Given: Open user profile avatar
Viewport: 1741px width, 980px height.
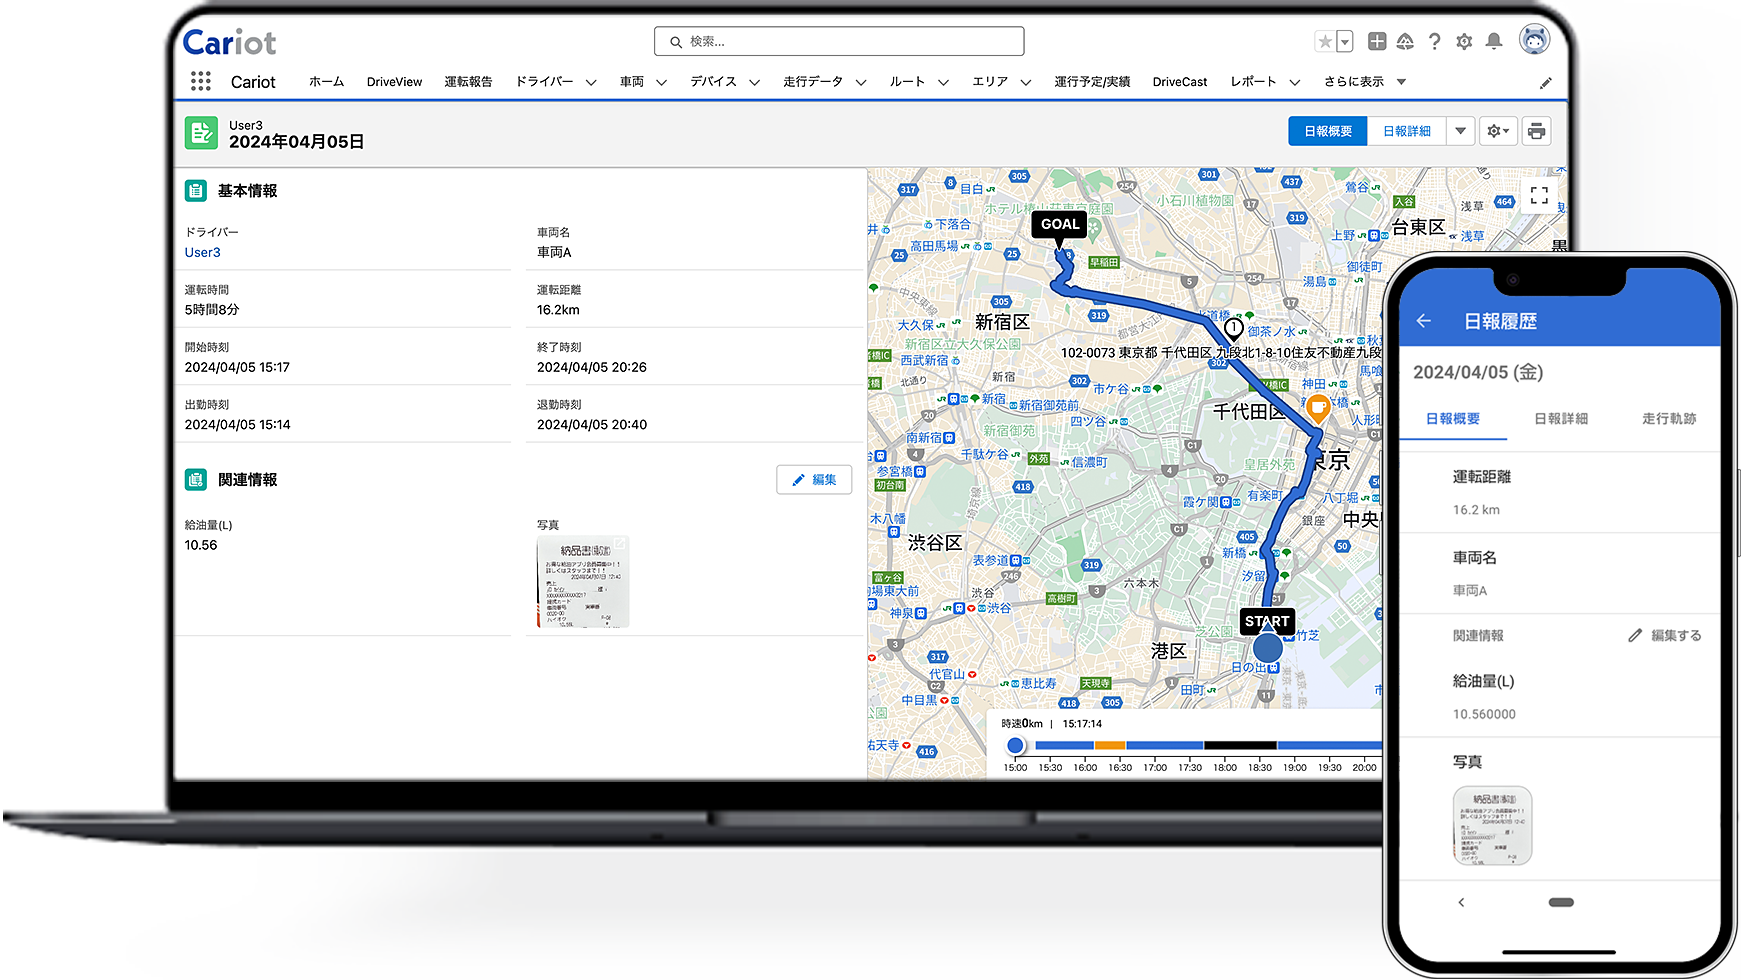Looking at the screenshot, I should (1534, 40).
